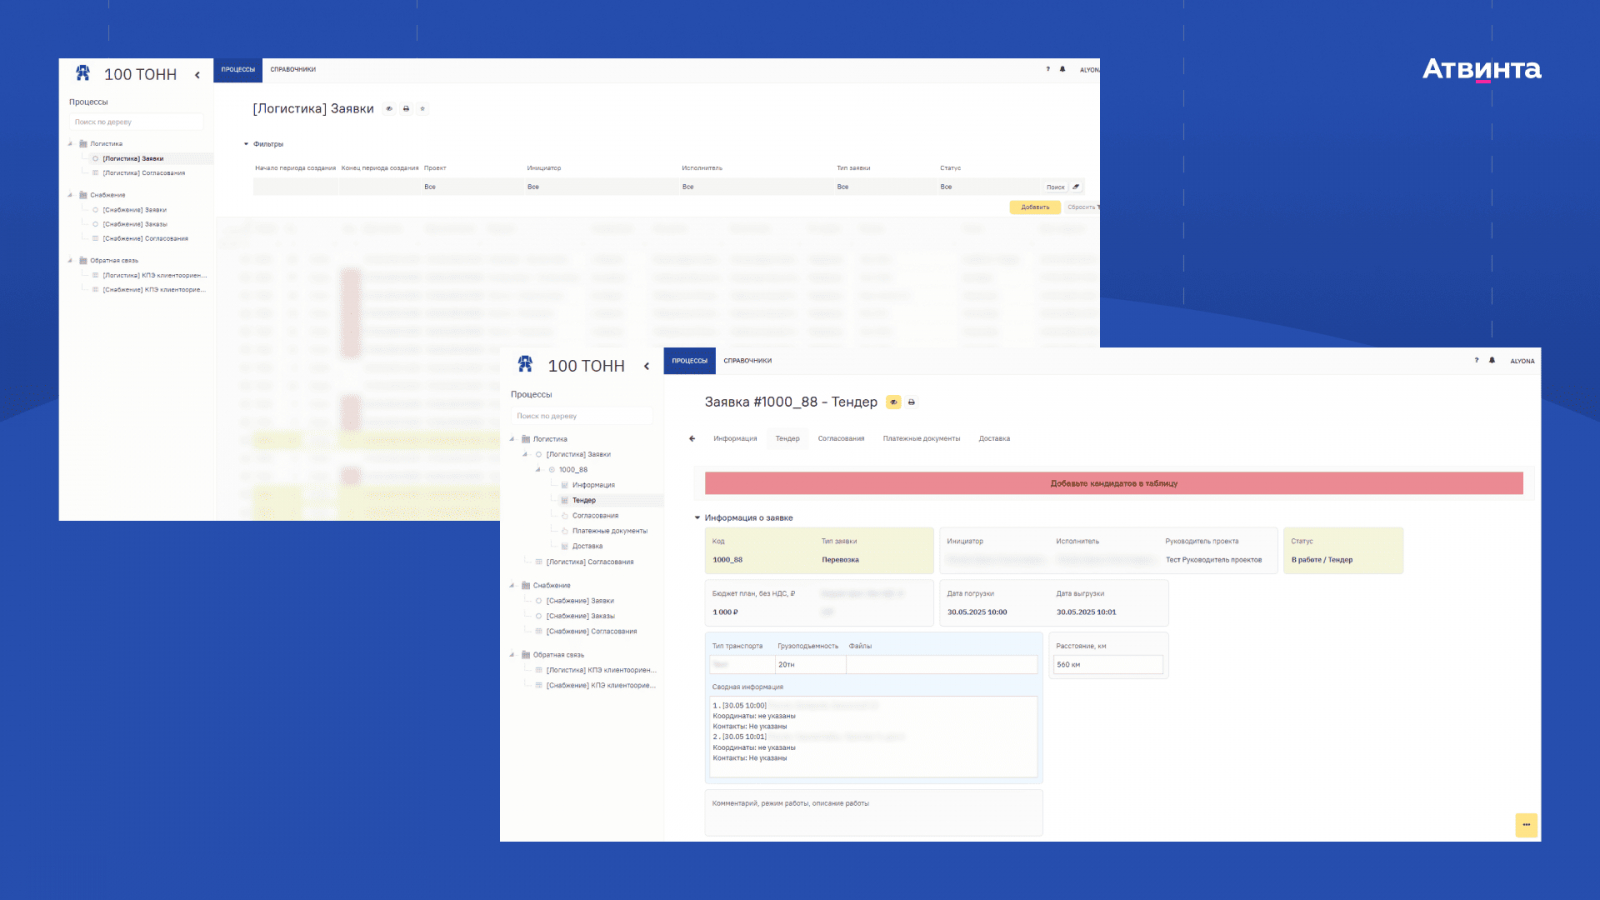1600x900 pixels.
Task: Click the eraser icon next to the Поиск button
Action: (1076, 187)
